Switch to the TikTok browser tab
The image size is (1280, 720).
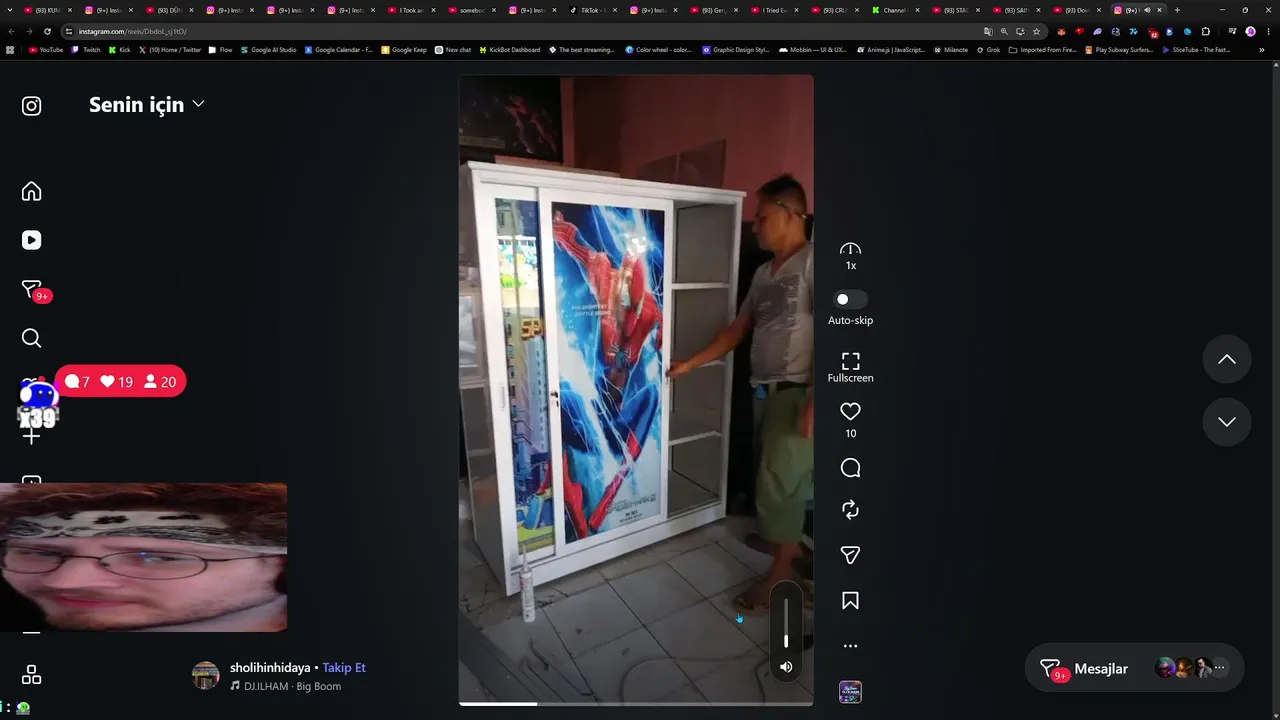(592, 10)
